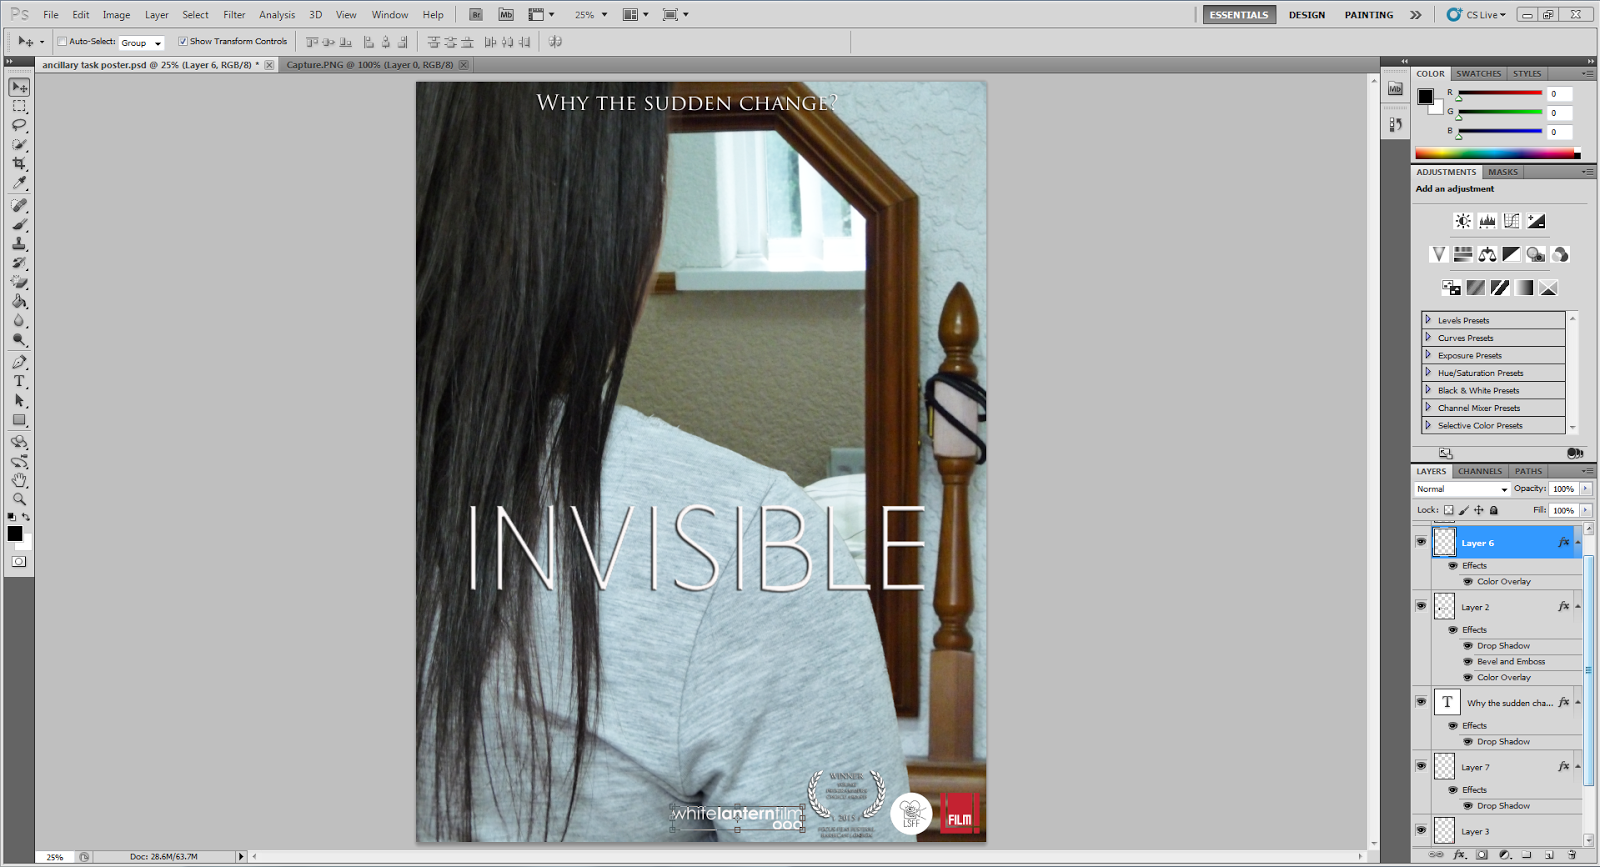Select the Zoom tool in toolbox
Viewport: 1600px width, 867px height.
tap(19, 499)
